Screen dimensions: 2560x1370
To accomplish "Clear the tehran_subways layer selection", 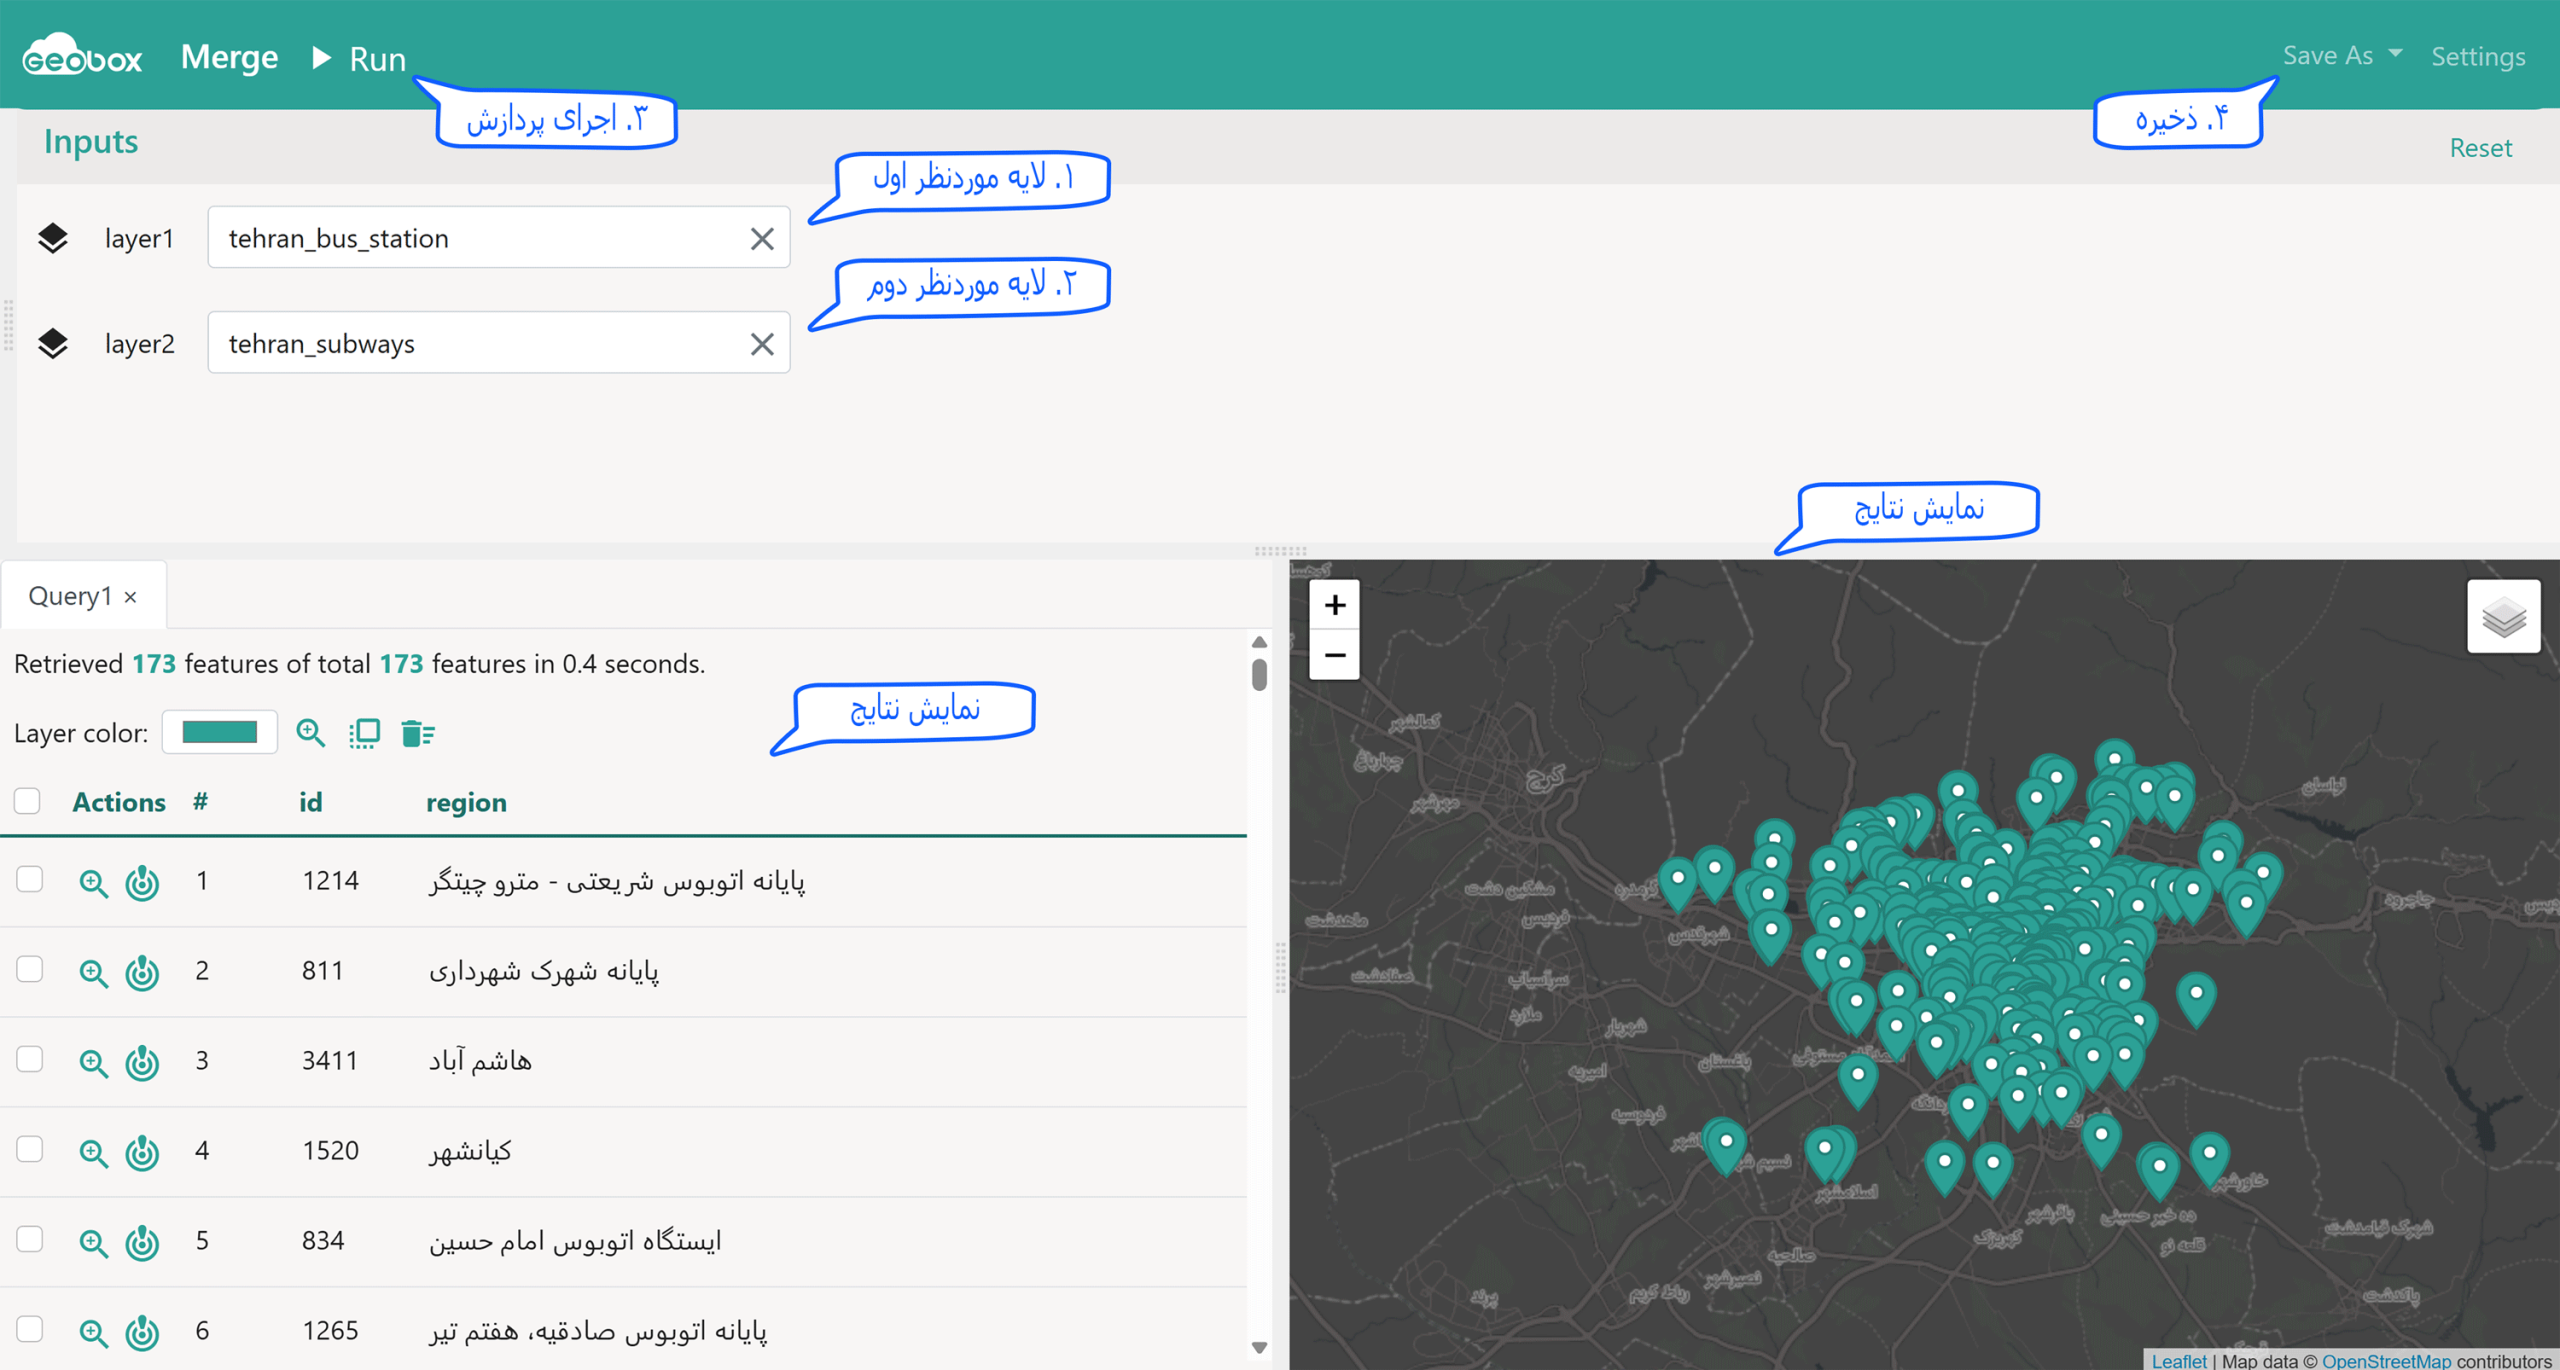I will click(x=762, y=343).
